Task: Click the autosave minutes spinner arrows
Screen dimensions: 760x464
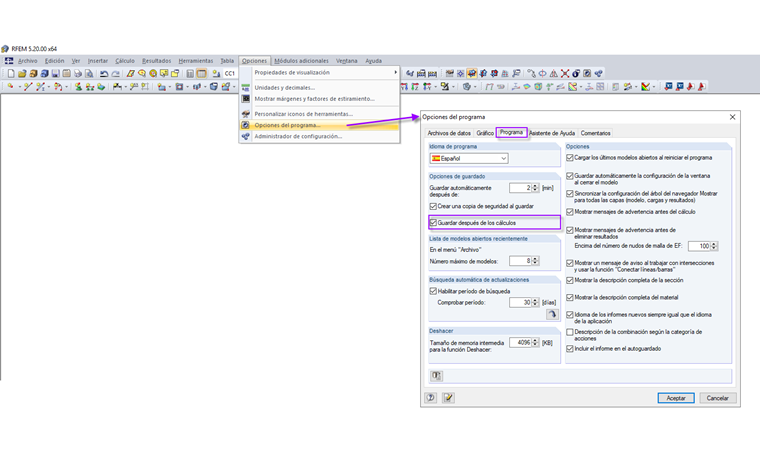Action: 535,188
